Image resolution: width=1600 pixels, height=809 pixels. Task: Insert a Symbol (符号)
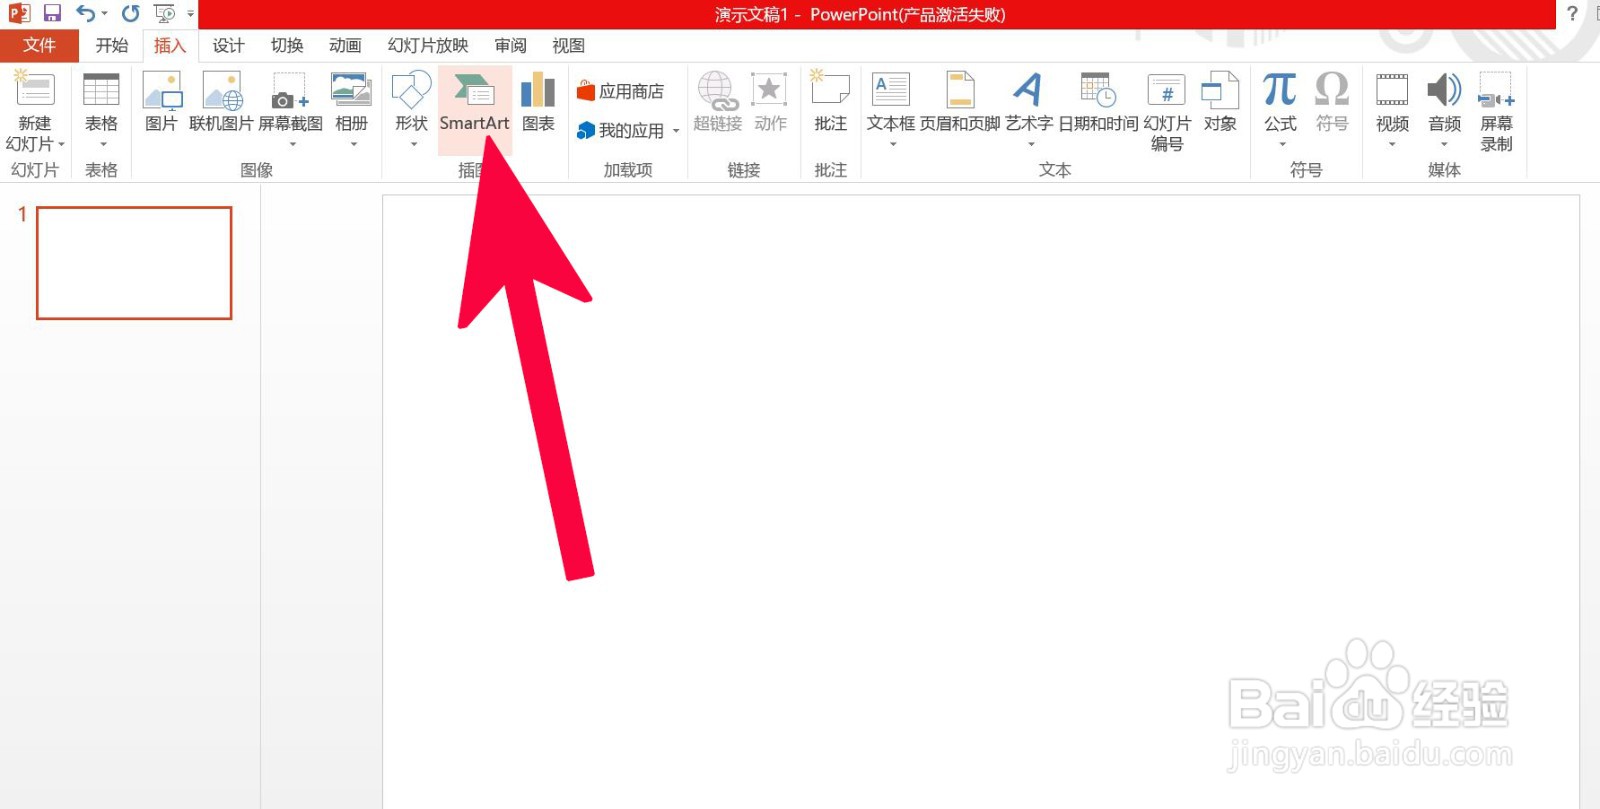point(1331,90)
